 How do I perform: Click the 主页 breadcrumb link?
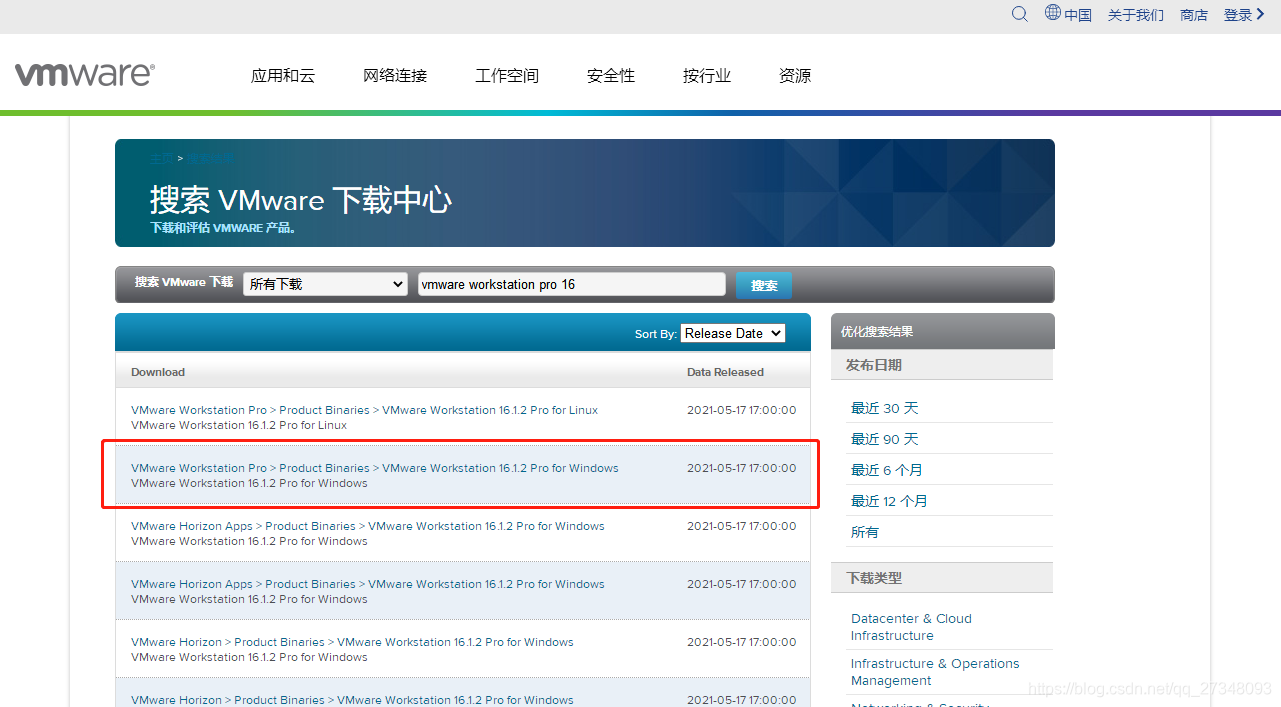tap(161, 158)
